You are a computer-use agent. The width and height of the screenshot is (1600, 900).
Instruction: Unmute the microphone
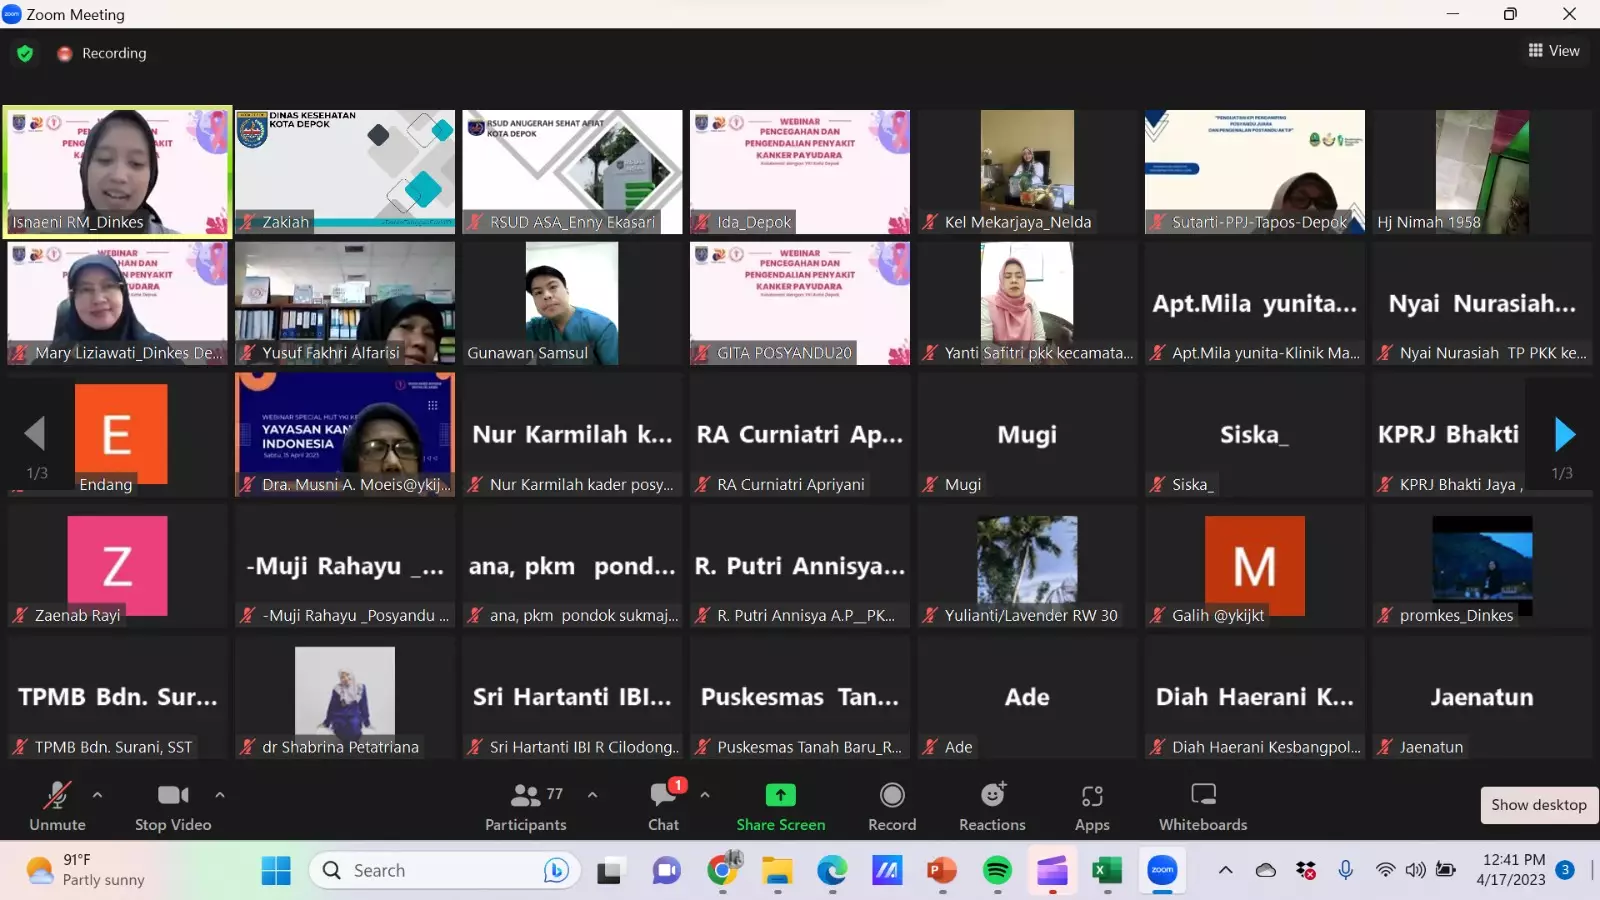click(x=57, y=805)
